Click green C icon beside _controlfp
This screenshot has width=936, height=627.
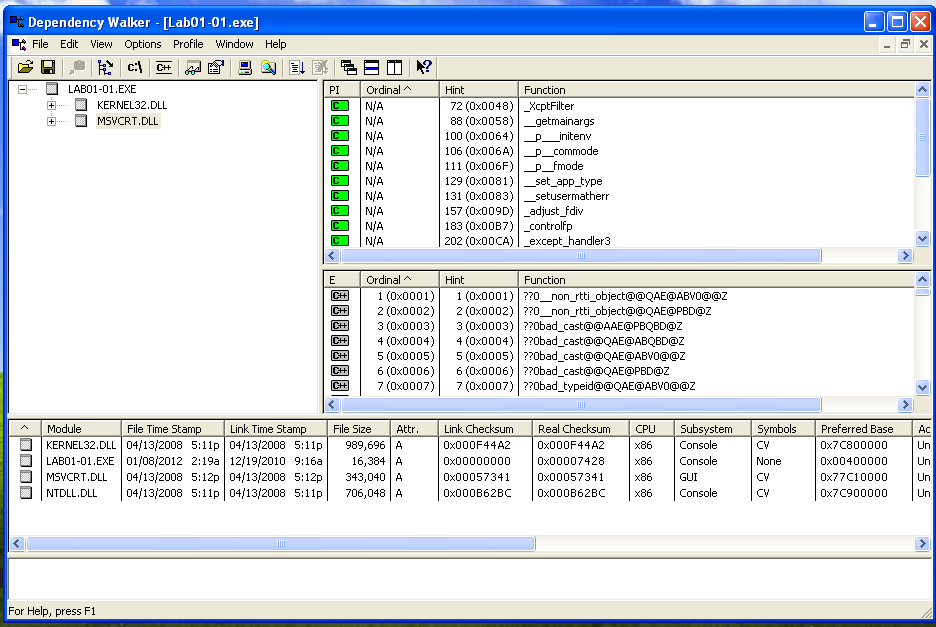pyautogui.click(x=340, y=226)
